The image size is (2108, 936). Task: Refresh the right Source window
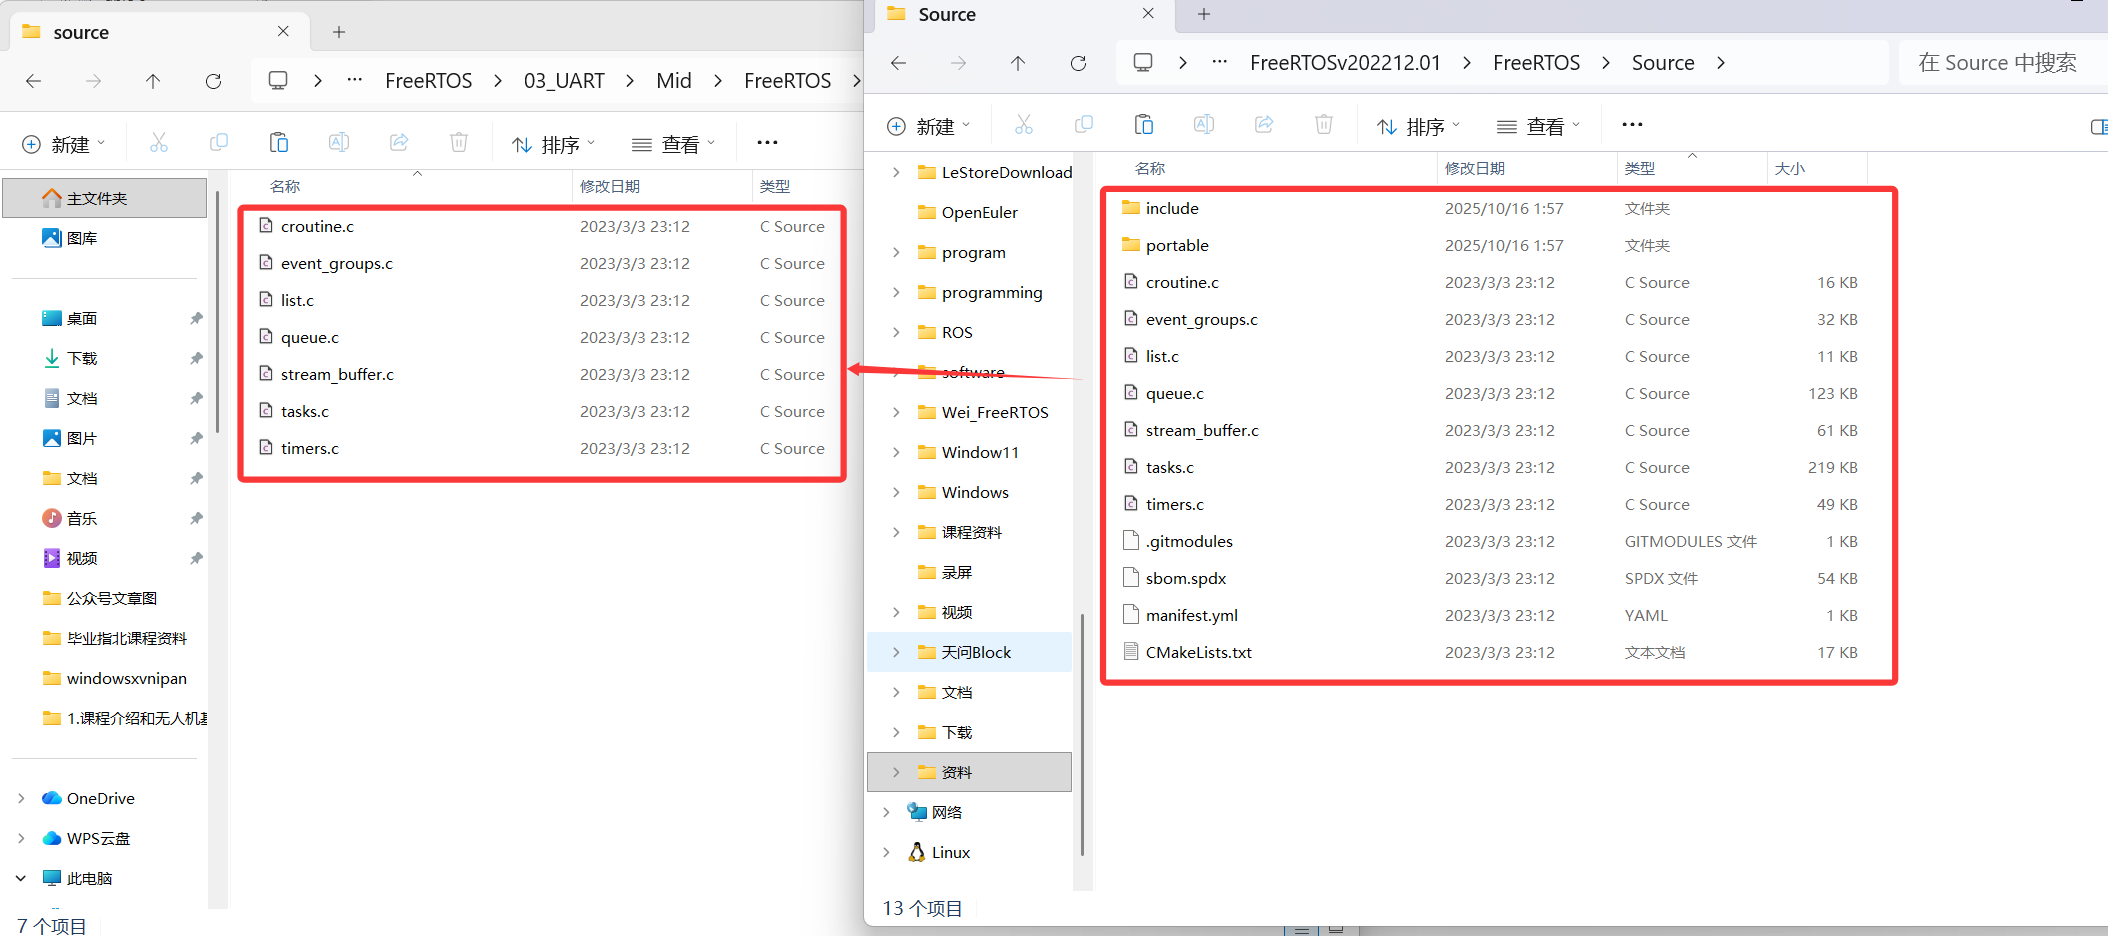point(1078,63)
